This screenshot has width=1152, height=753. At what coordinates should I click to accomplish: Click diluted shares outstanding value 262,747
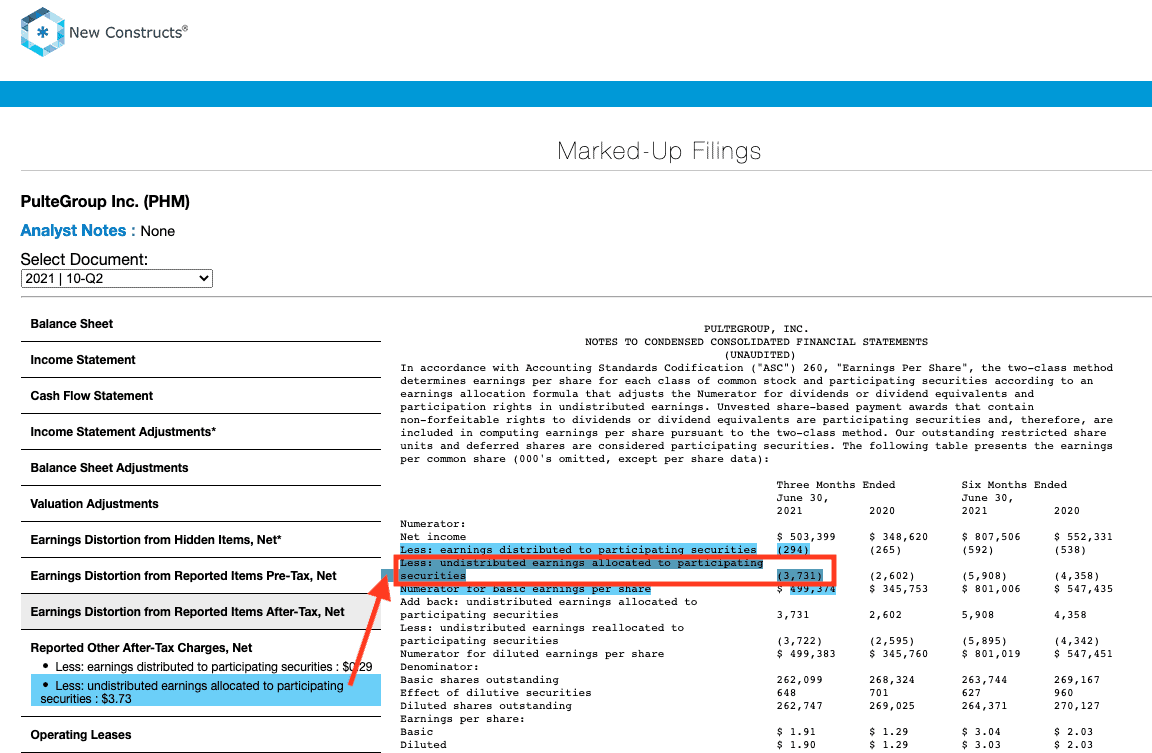tap(799, 706)
